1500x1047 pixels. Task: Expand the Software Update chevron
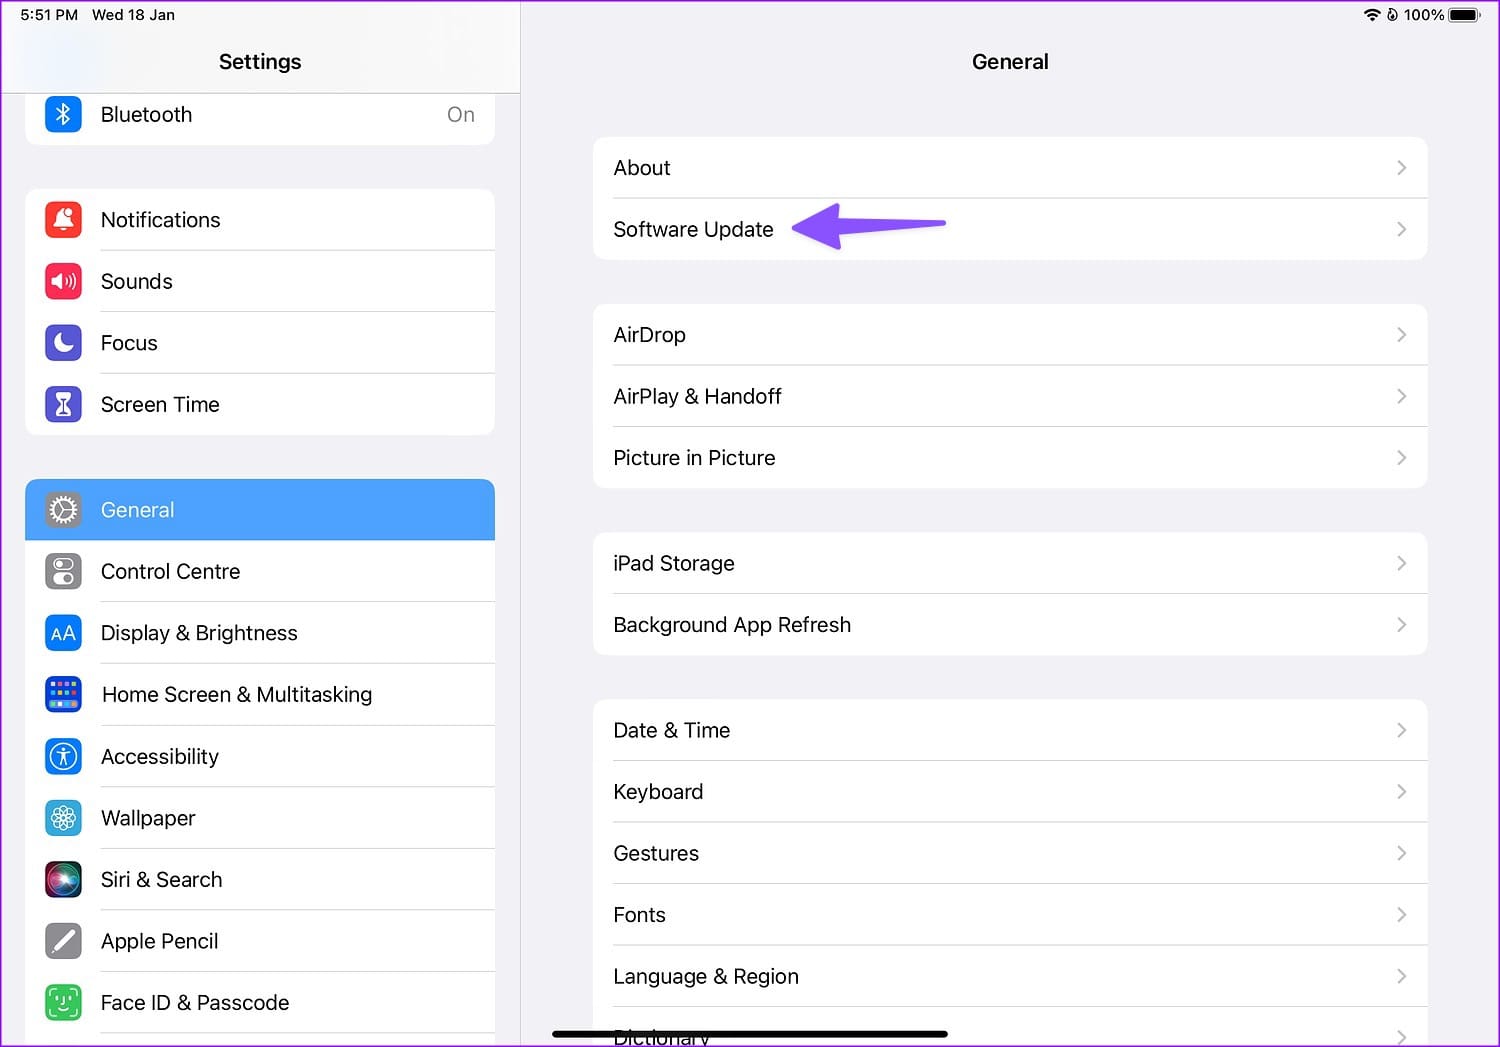pos(1402,229)
